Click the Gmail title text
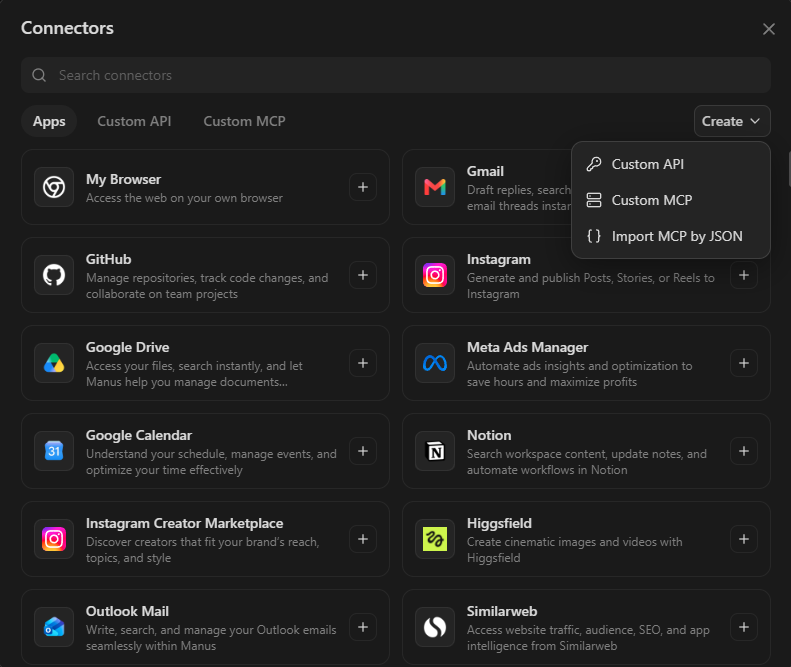Screen dimensions: 791x667 tap(485, 172)
